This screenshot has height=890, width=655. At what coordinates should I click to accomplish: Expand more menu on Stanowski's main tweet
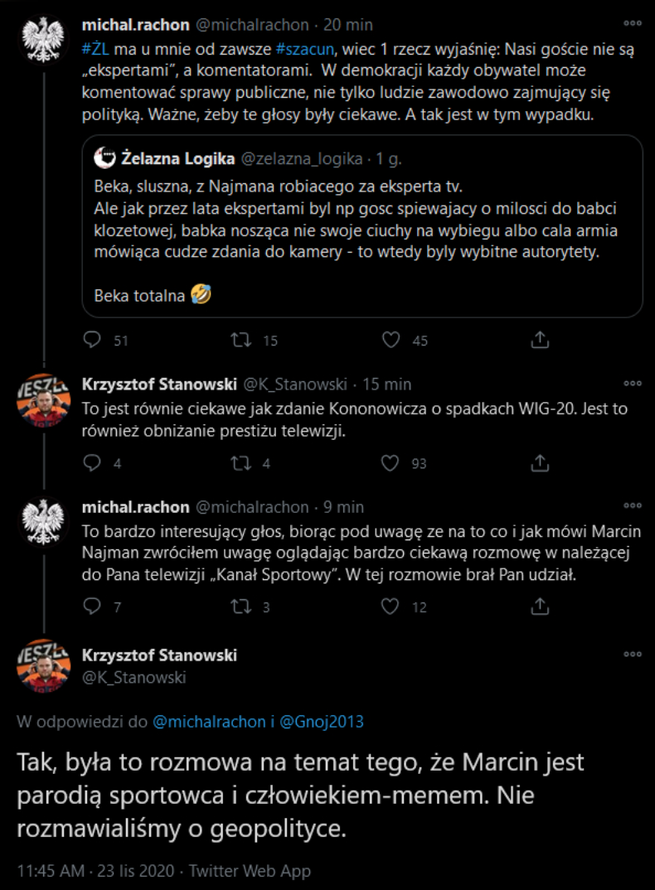(x=632, y=655)
